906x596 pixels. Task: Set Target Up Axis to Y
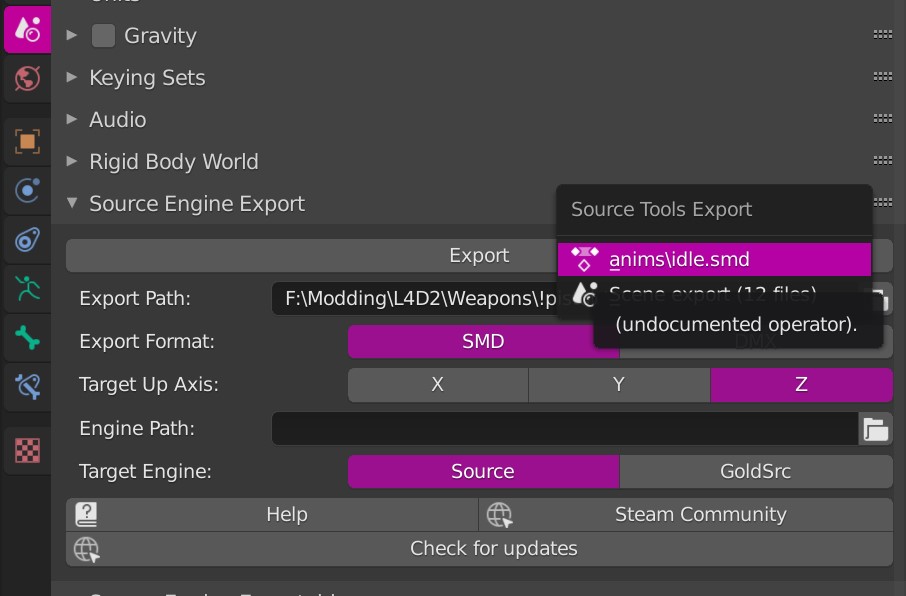[619, 385]
